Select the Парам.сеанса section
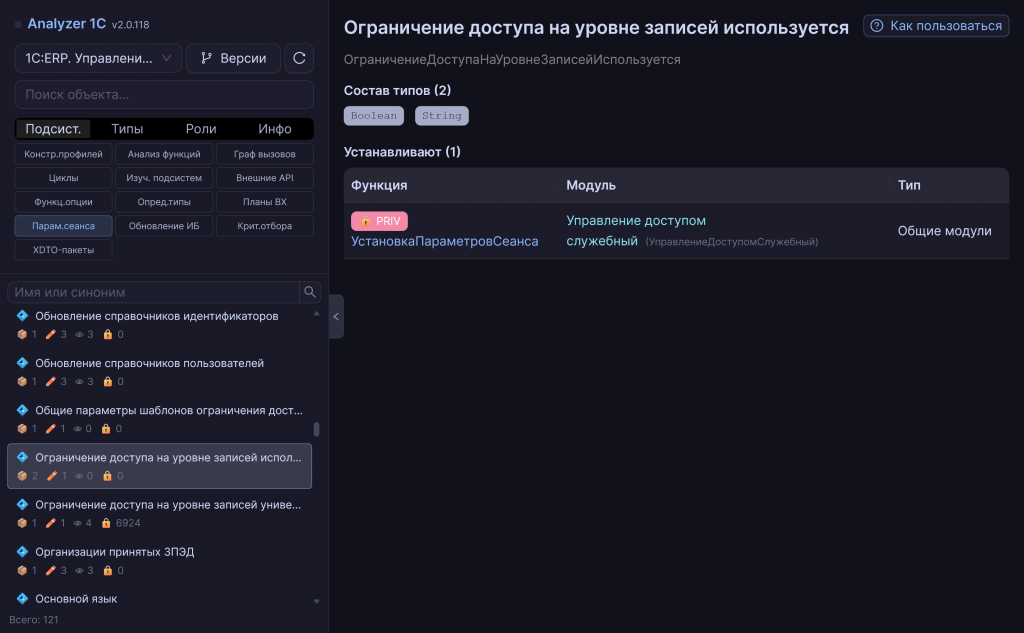This screenshot has width=1024, height=633. pos(63,226)
